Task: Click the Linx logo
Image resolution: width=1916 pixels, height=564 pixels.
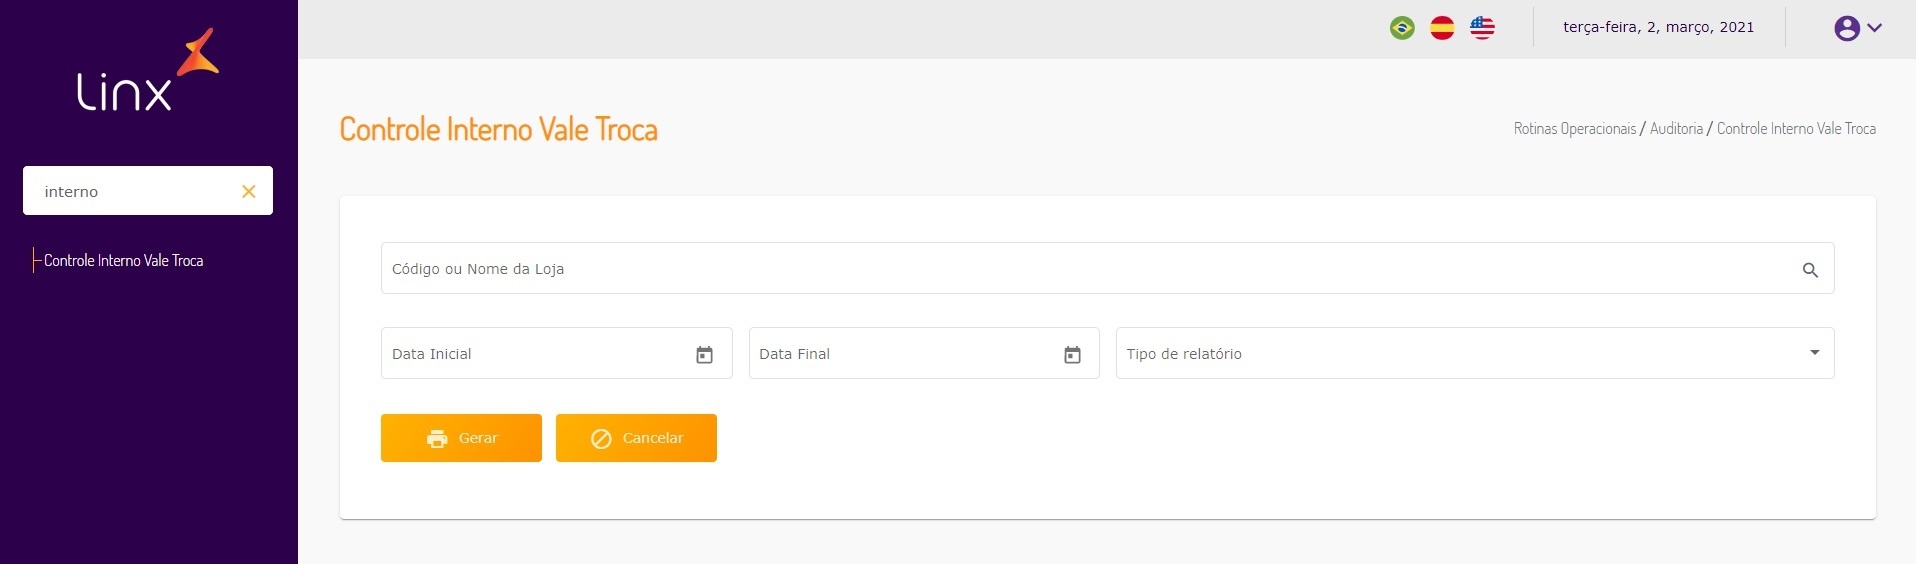Action: click(x=148, y=72)
